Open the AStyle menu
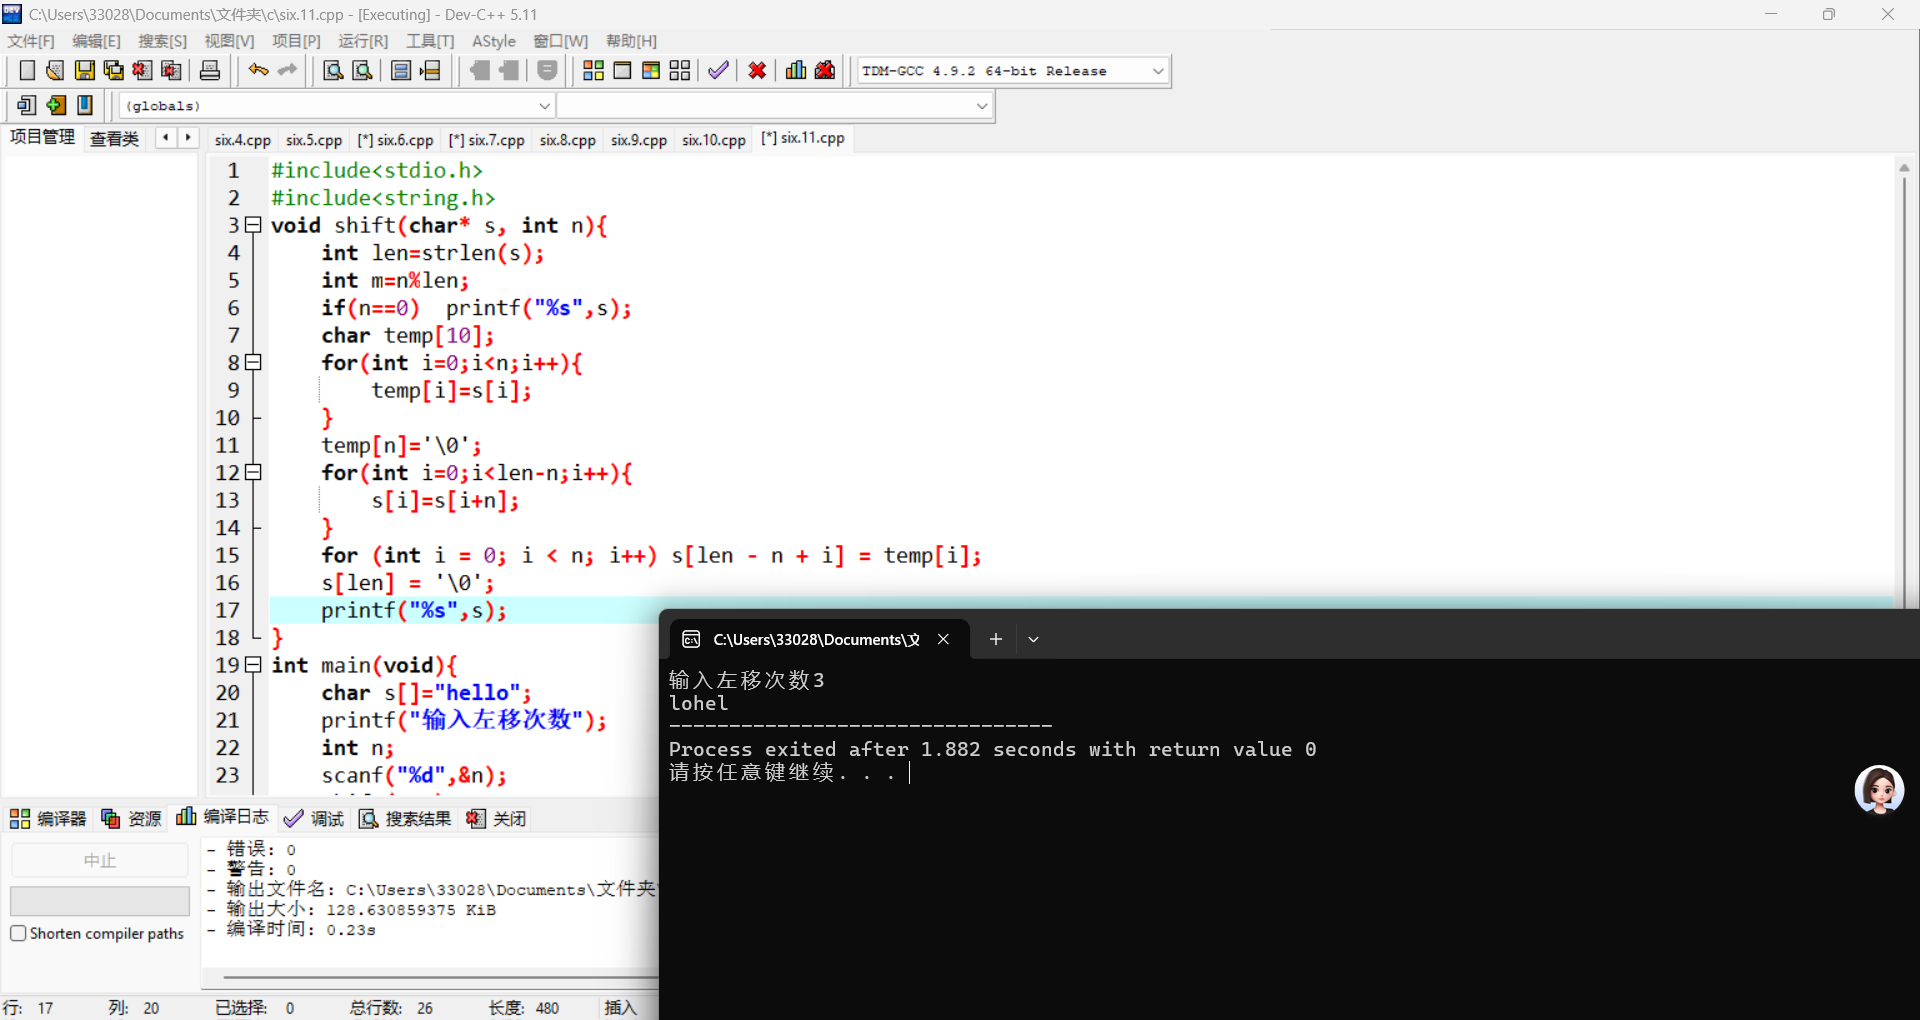Image resolution: width=1920 pixels, height=1020 pixels. click(494, 41)
